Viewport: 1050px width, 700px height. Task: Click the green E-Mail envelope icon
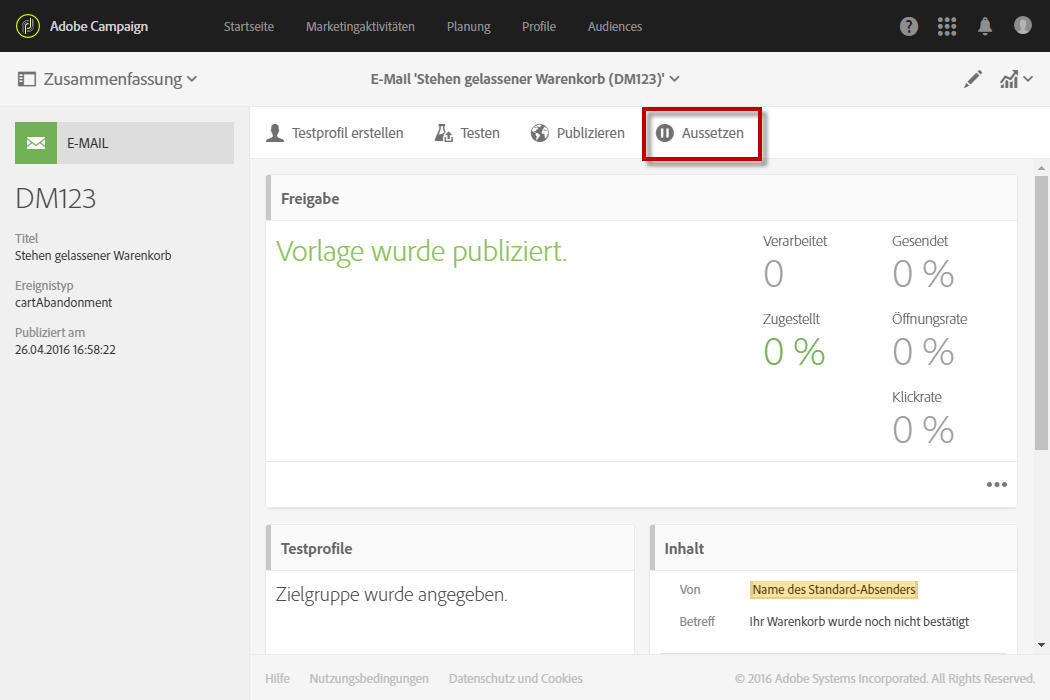click(x=36, y=143)
